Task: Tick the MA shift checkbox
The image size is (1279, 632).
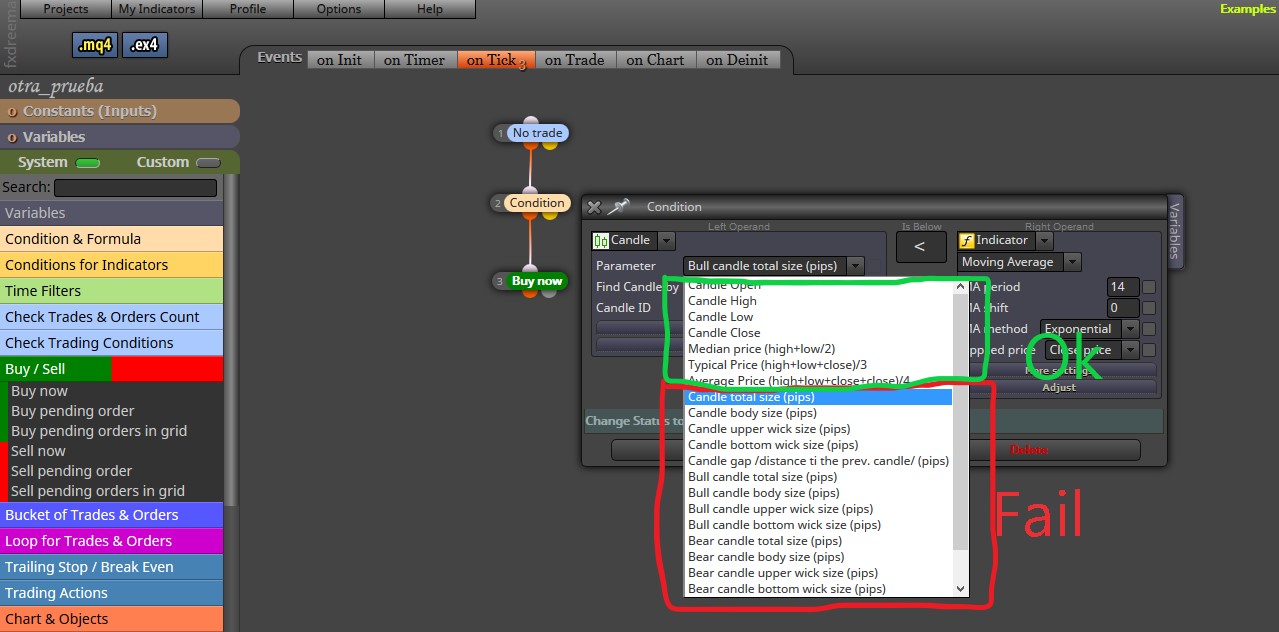Action: 1149,308
